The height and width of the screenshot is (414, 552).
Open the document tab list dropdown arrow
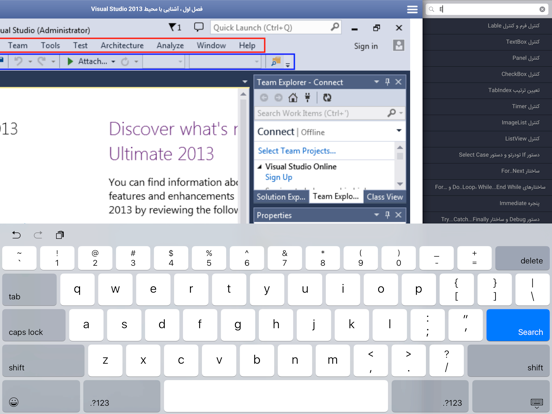(x=245, y=82)
